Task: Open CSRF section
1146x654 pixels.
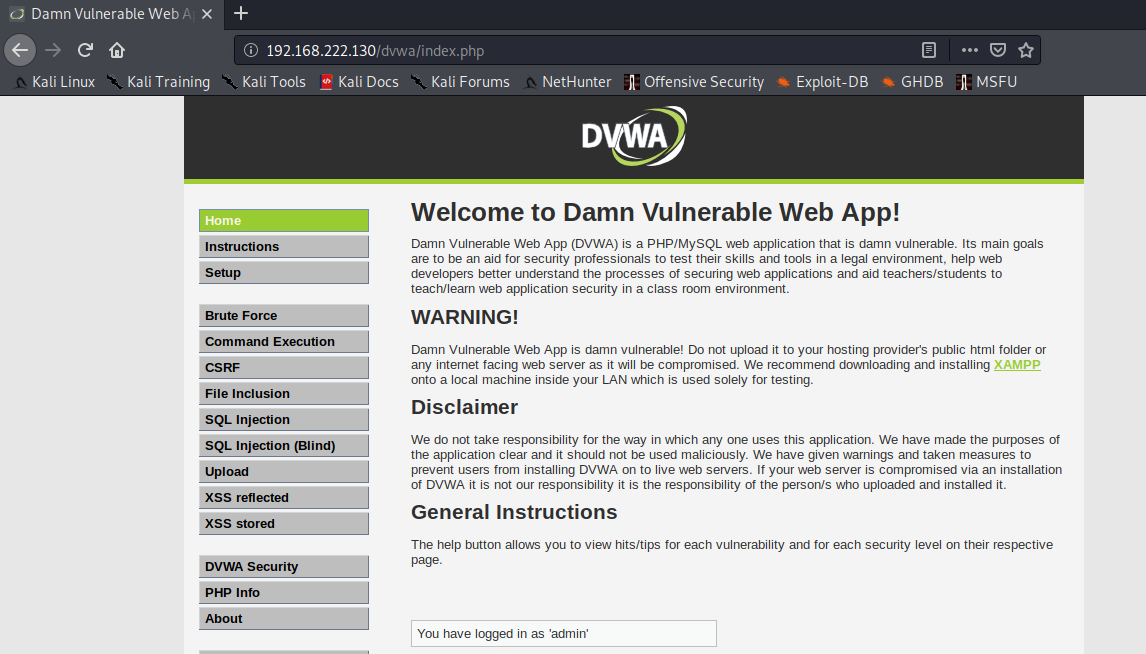Action: tap(284, 368)
